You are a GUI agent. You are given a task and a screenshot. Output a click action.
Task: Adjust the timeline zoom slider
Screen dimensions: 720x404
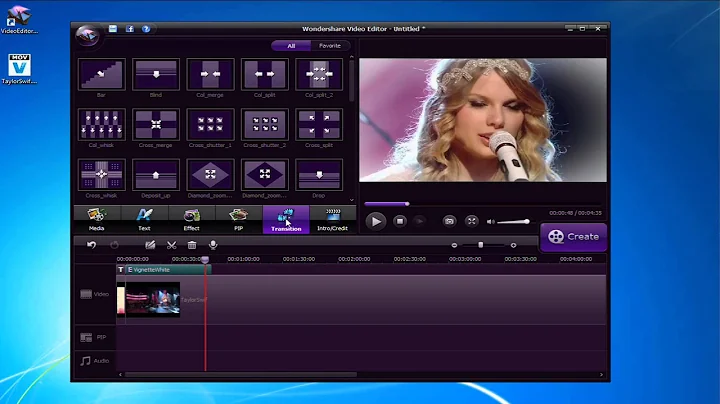tap(481, 245)
